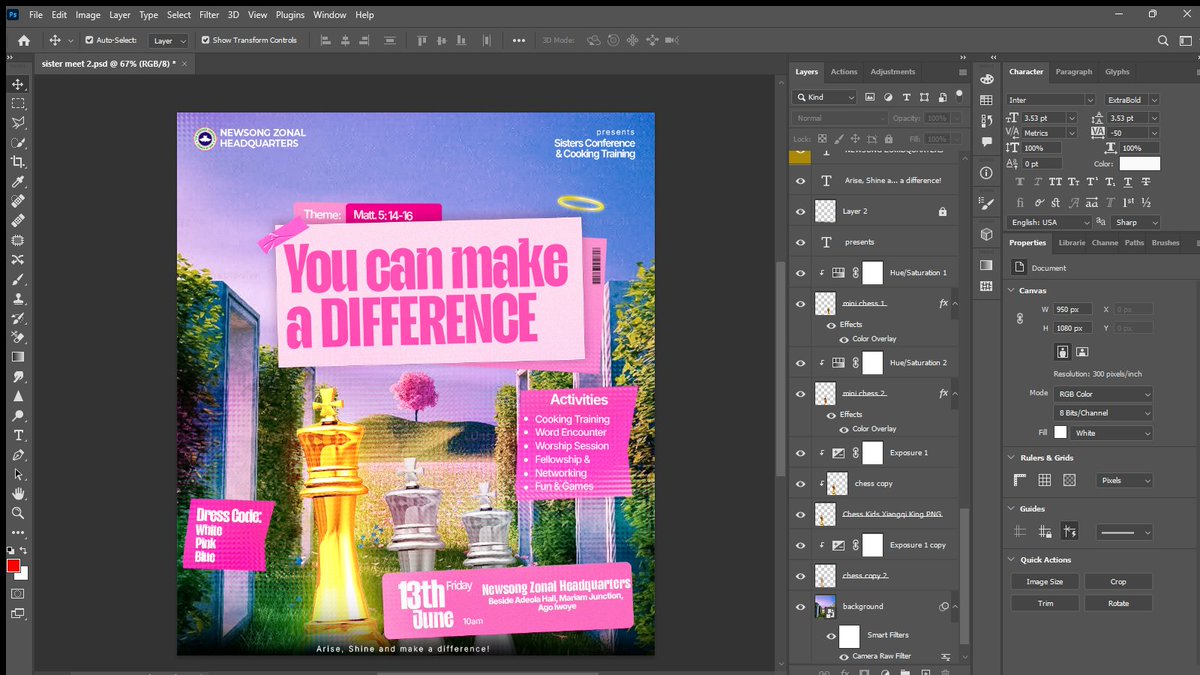
Task: Uncheck Auto-Select checkbox
Action: pos(89,41)
